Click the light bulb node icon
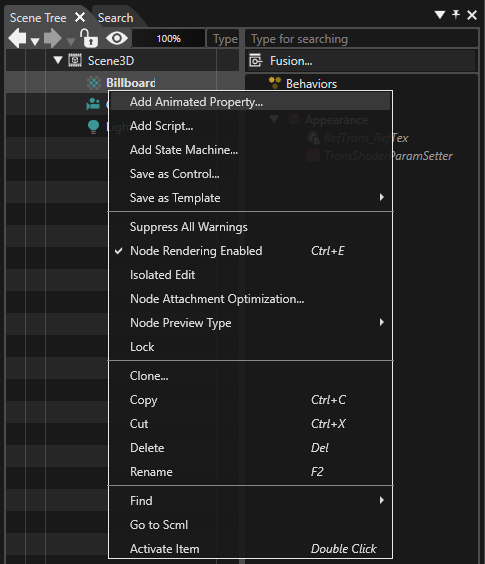The height and width of the screenshot is (564, 485). point(93,127)
